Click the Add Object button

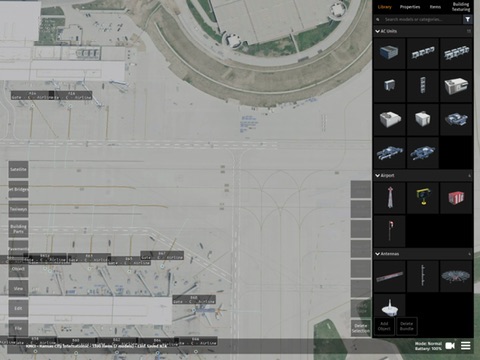click(384, 326)
